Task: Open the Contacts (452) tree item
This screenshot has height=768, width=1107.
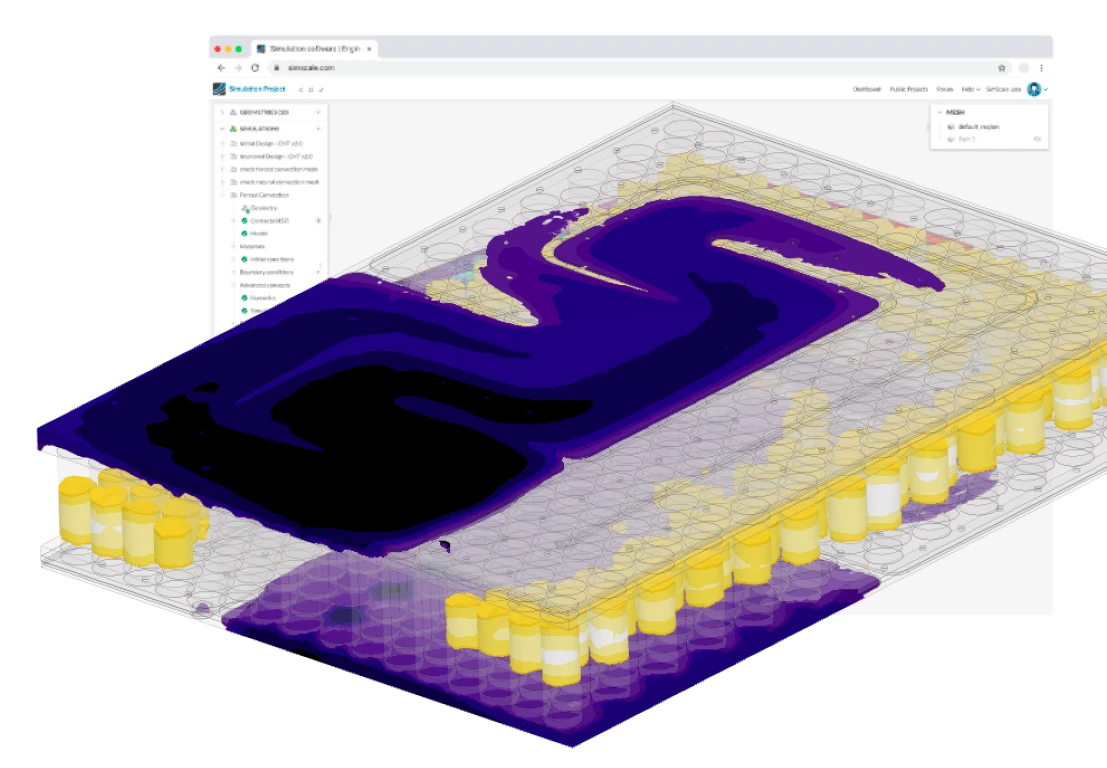Action: 269,220
